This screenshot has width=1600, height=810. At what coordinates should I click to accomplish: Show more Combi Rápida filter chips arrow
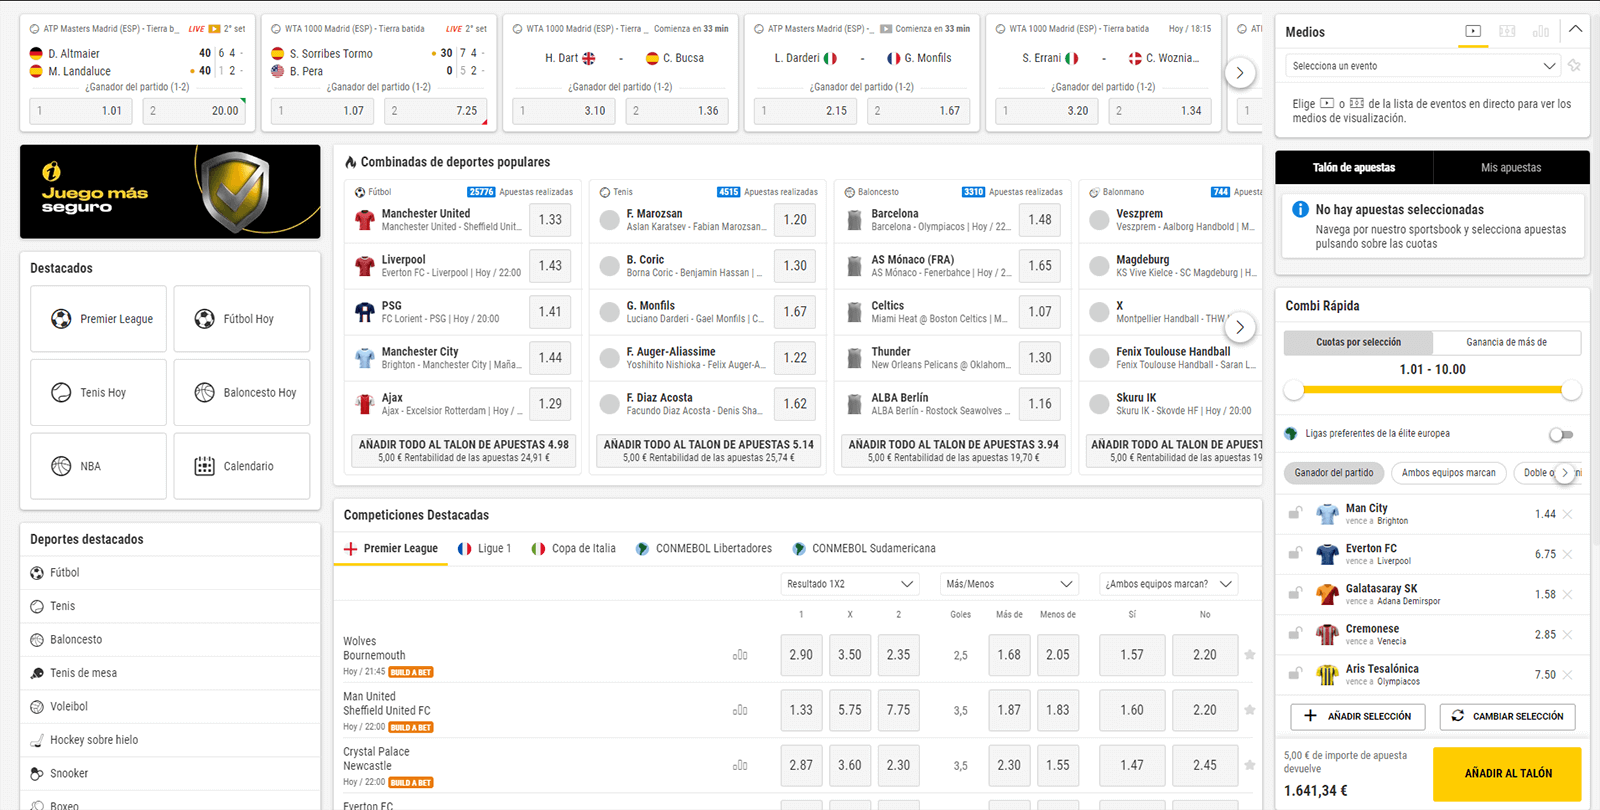pyautogui.click(x=1565, y=473)
